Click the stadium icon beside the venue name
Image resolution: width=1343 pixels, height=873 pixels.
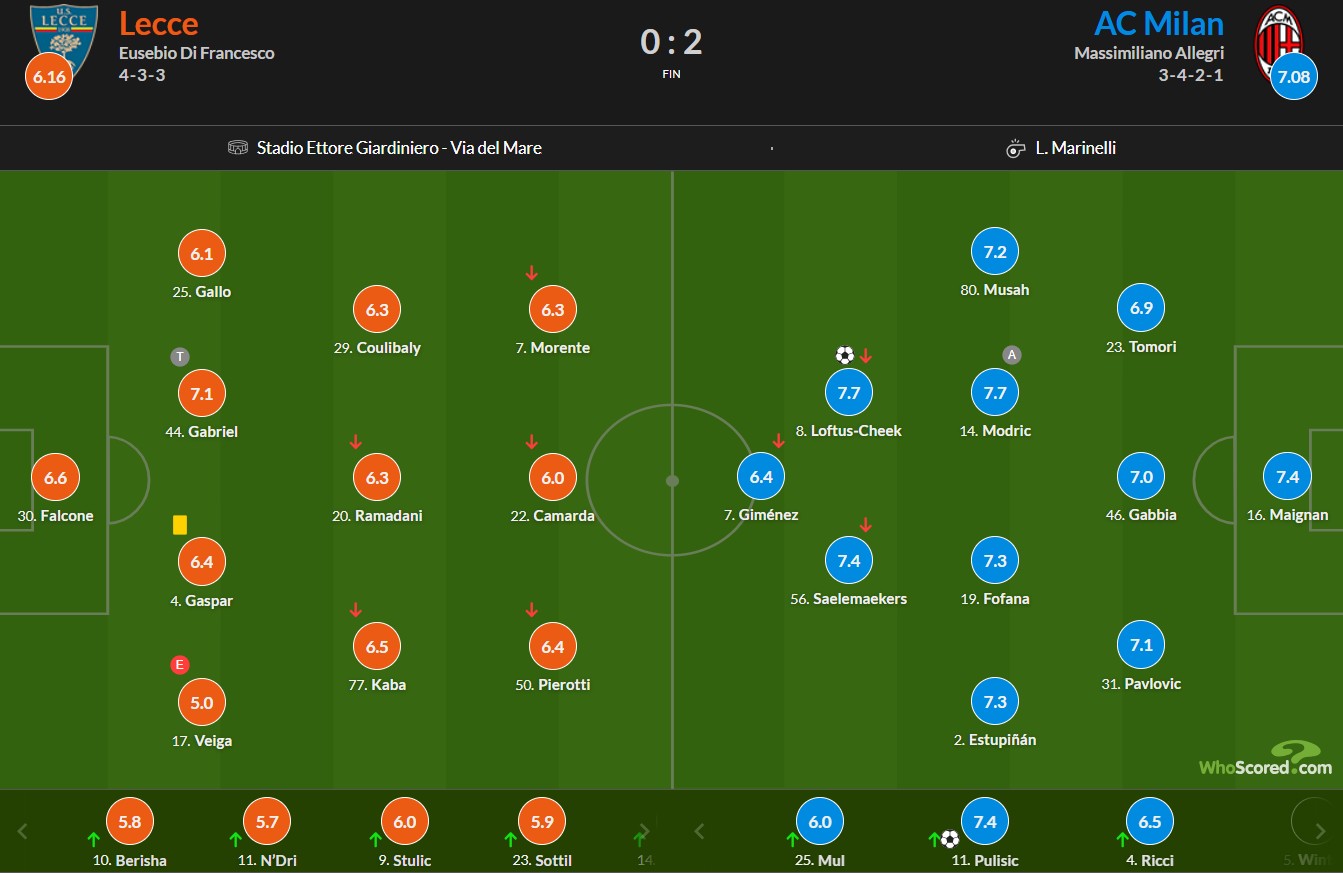tap(238, 148)
